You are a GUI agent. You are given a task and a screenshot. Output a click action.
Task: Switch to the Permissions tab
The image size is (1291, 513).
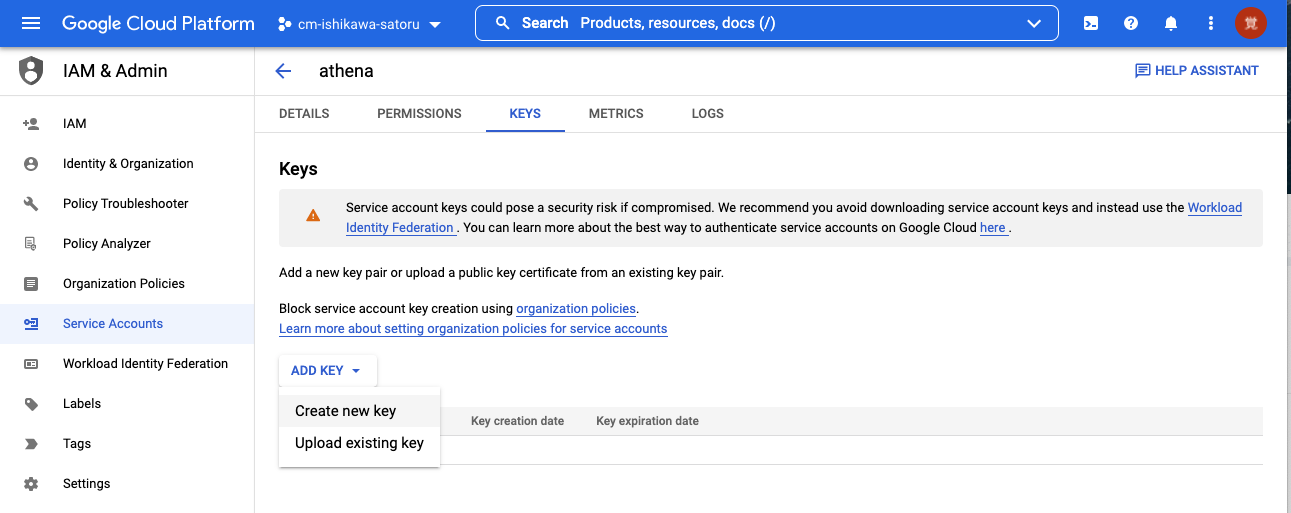419,114
